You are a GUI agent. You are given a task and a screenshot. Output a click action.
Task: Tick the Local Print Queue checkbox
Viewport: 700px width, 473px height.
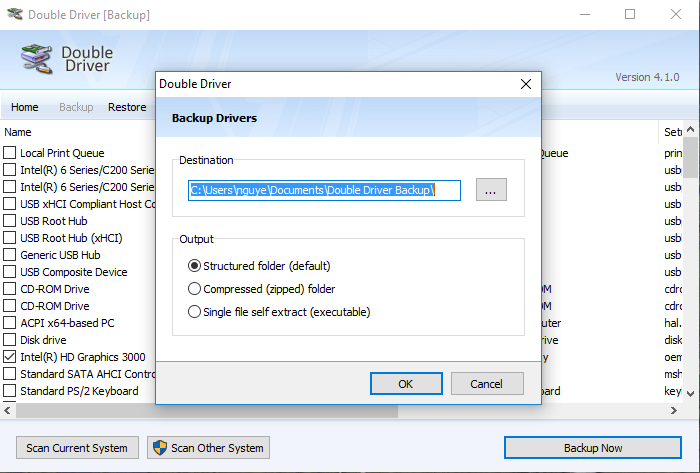click(x=9, y=153)
